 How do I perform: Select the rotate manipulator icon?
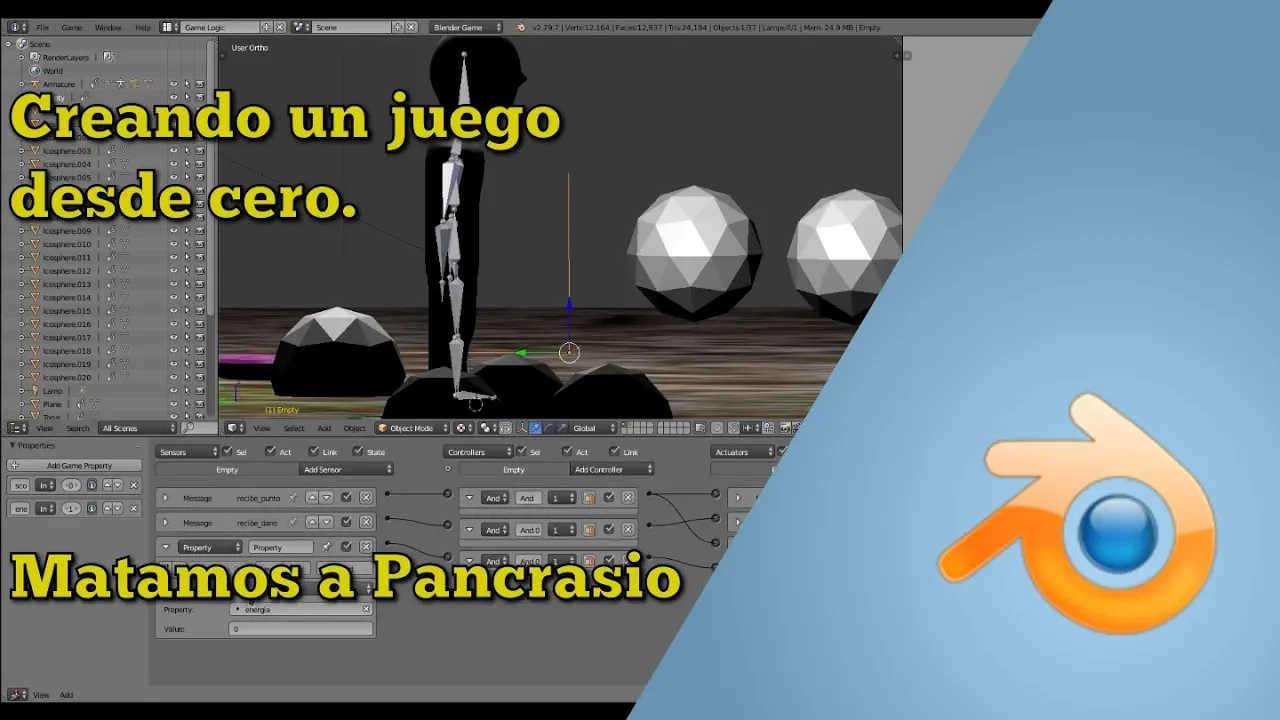[548, 428]
